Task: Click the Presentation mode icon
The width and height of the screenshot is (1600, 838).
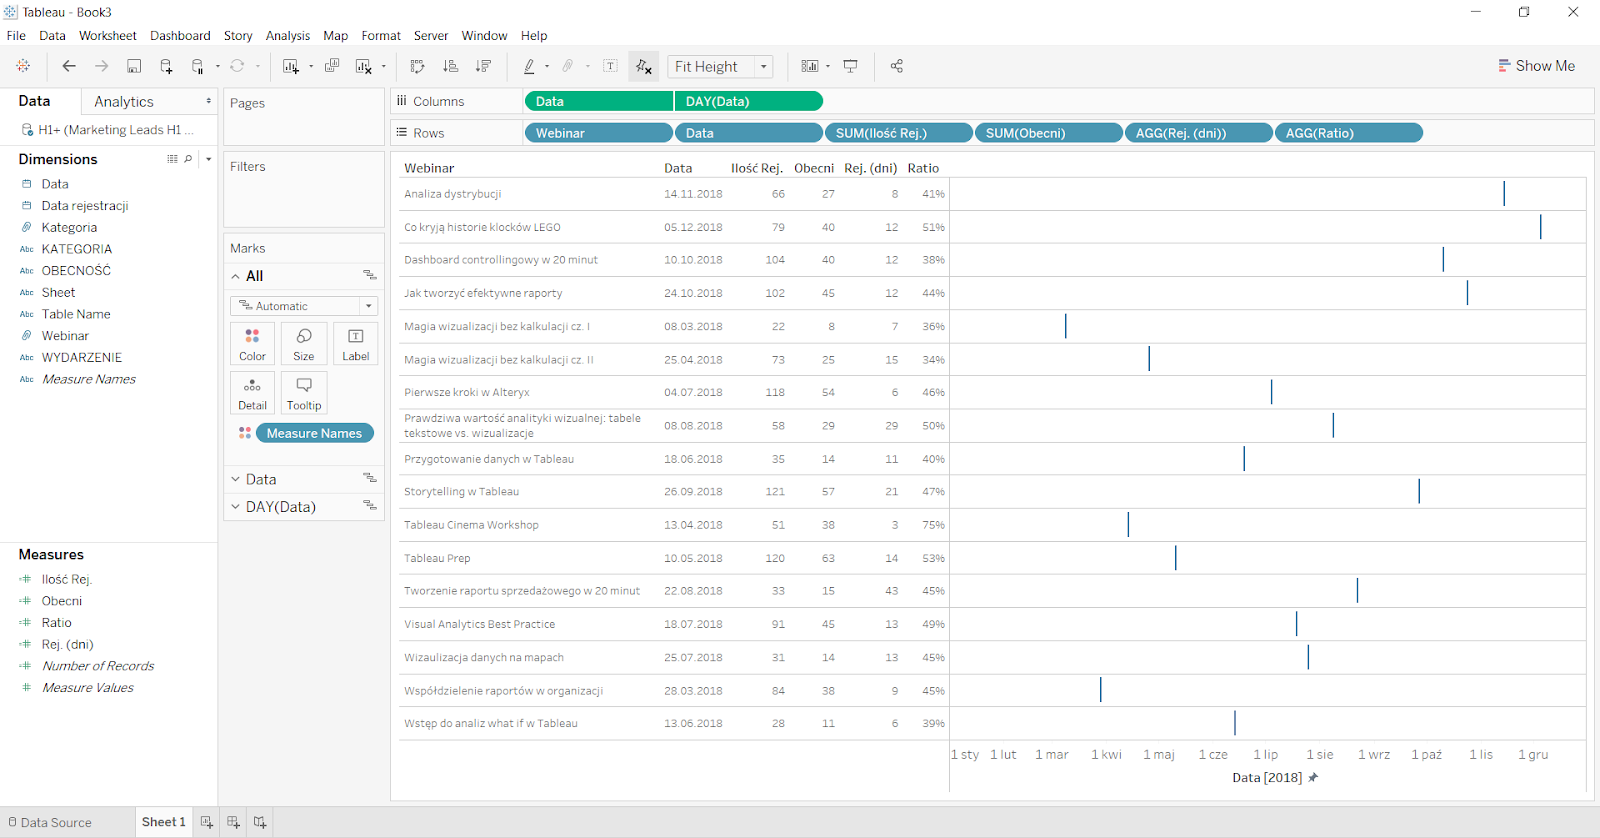Action: point(850,66)
